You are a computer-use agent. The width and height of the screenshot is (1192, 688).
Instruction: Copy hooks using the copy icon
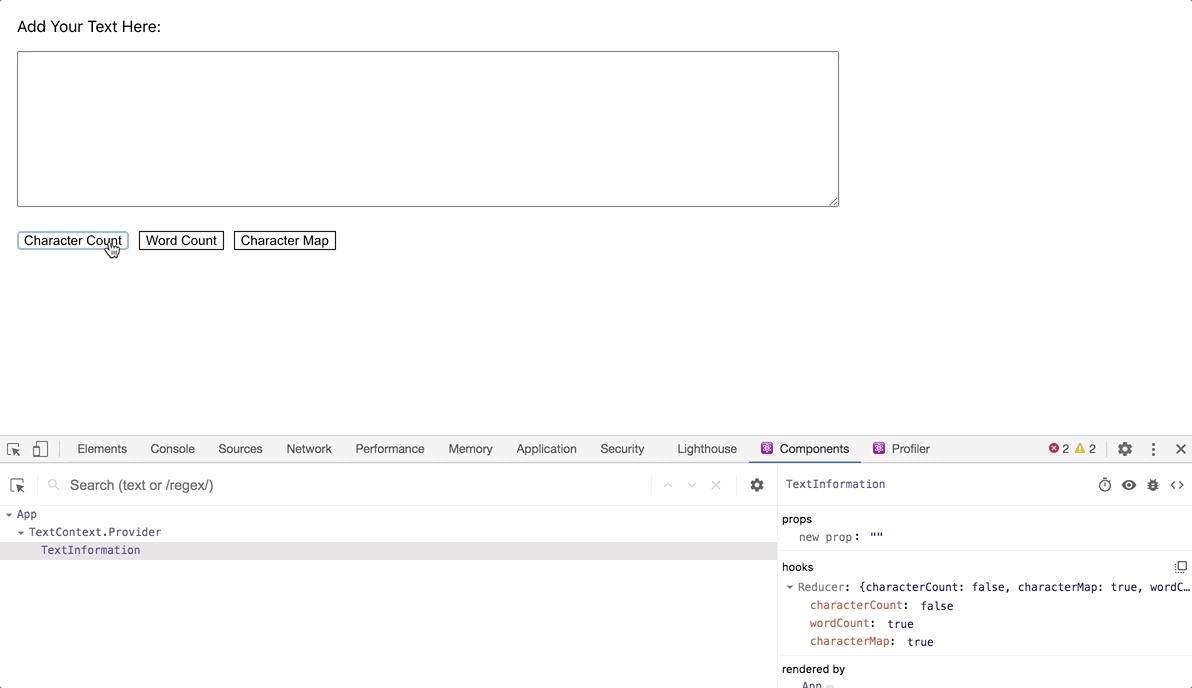[1180, 567]
